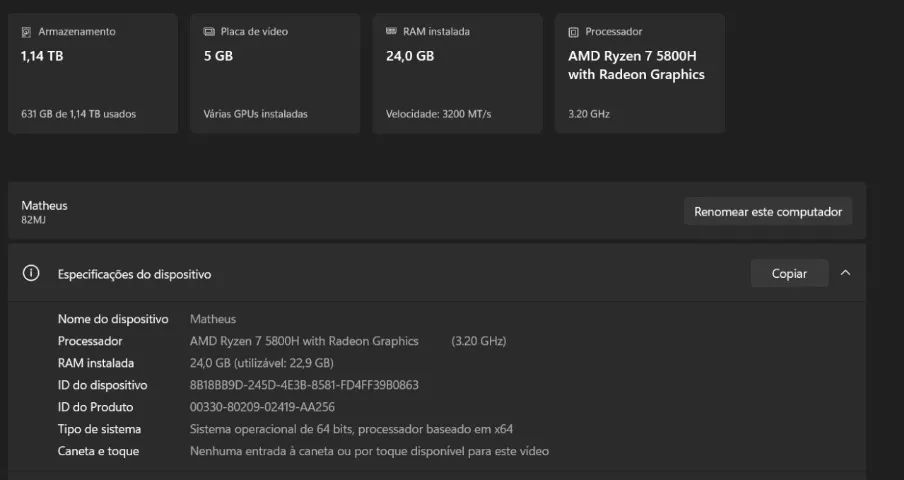
Task: Click the Processador CPU icon
Action: tap(573, 32)
